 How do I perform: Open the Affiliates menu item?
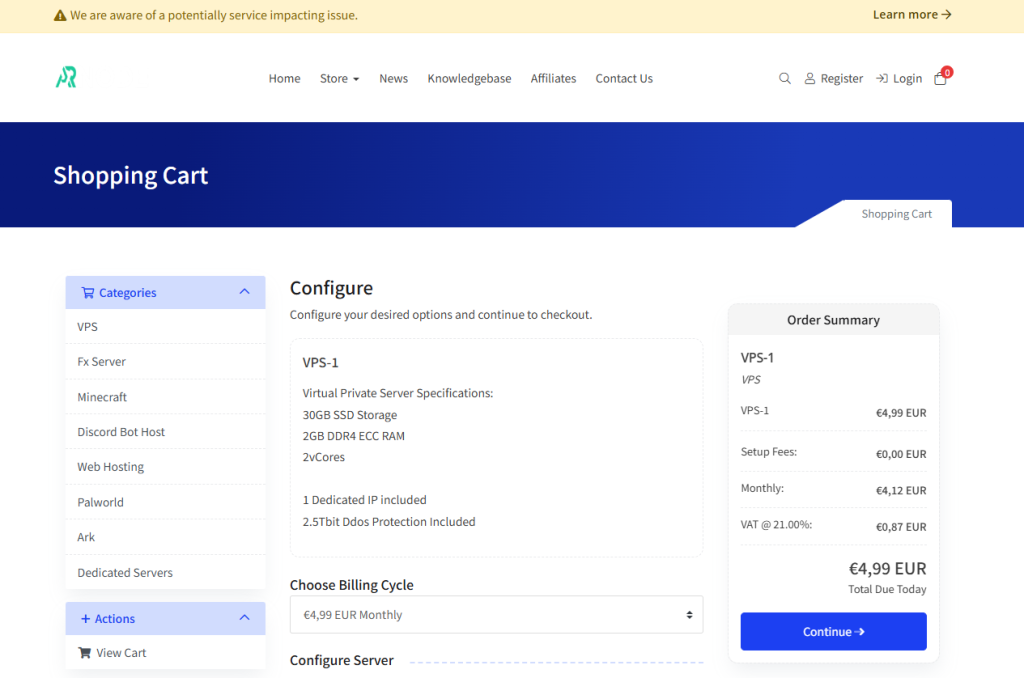[x=553, y=79]
